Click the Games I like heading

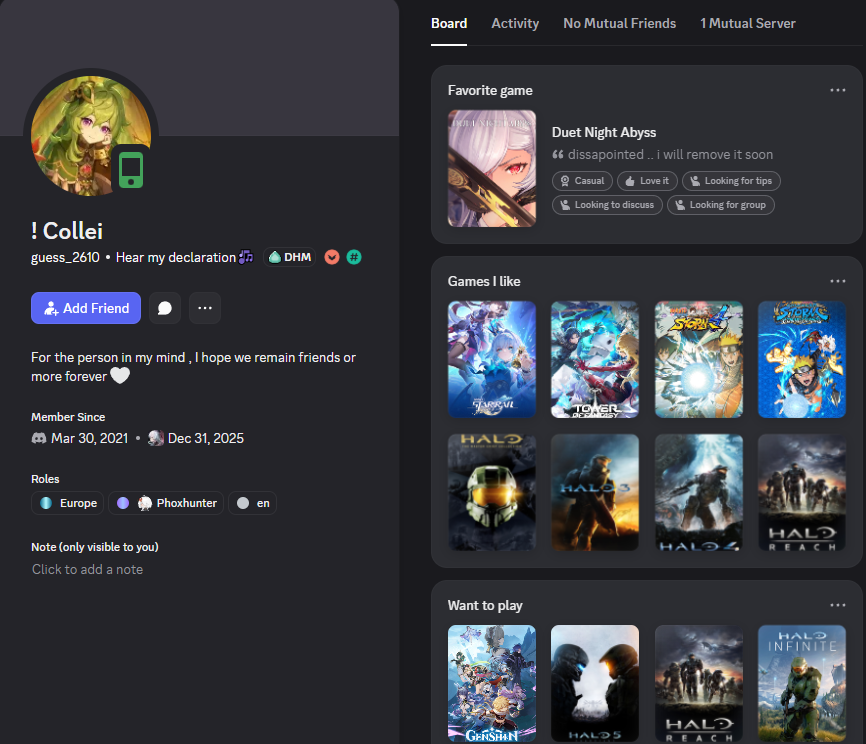pyautogui.click(x=484, y=281)
